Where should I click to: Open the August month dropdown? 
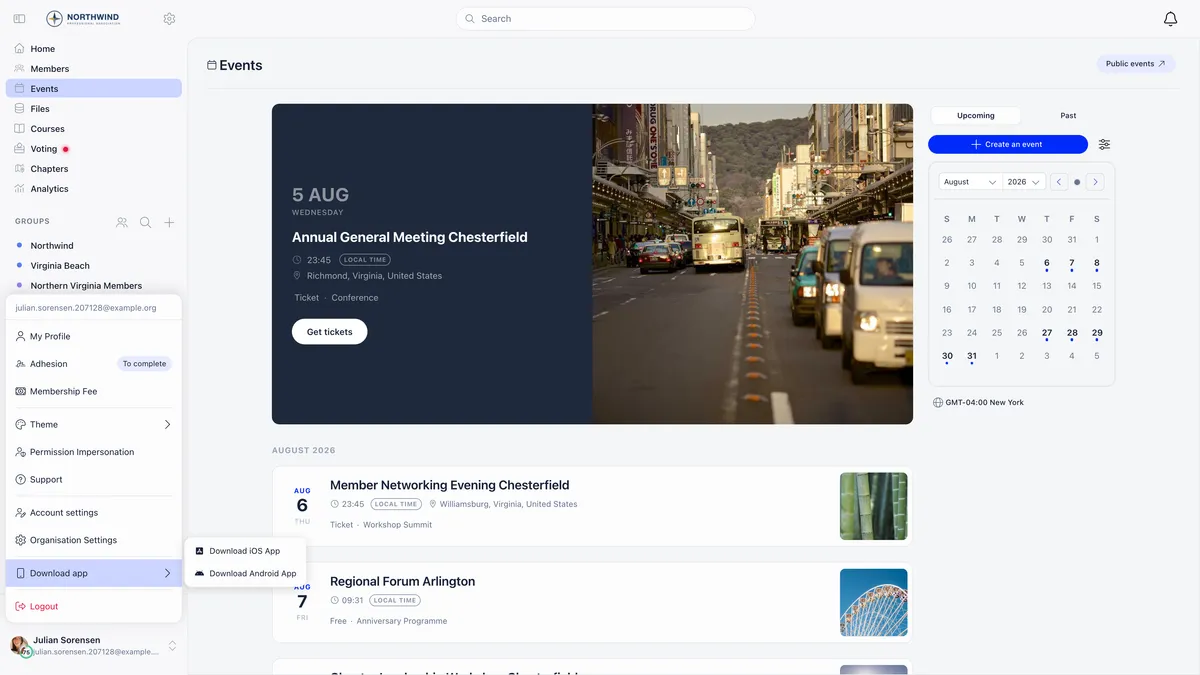click(970, 182)
